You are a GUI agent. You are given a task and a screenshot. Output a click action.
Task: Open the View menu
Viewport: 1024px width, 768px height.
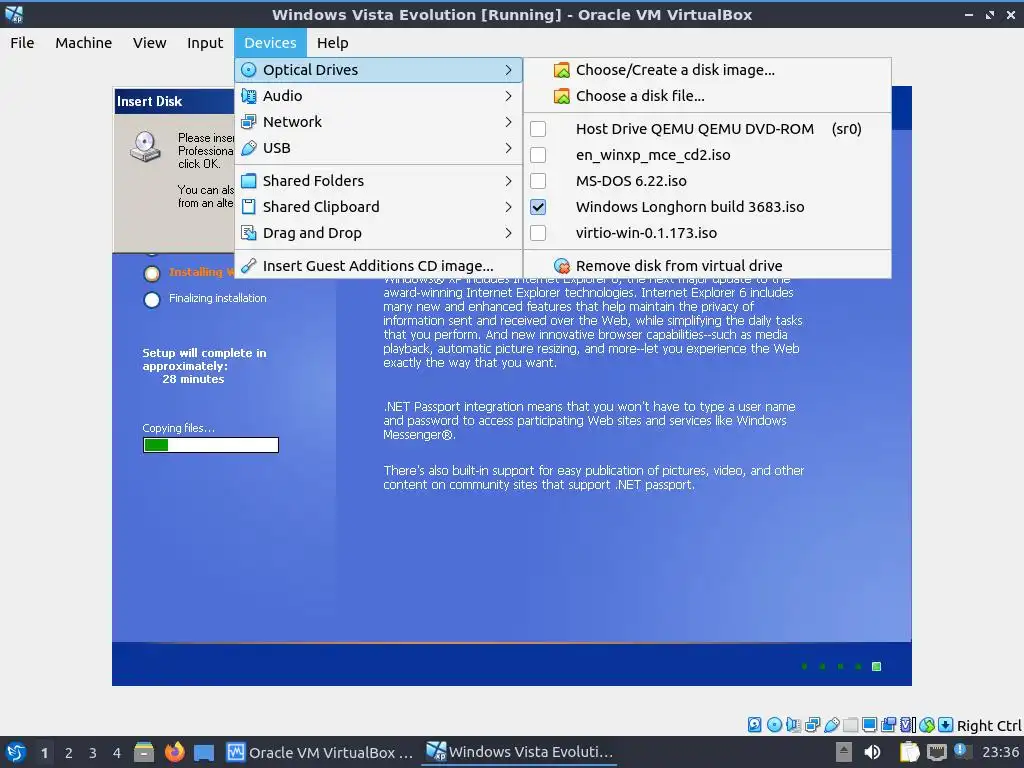click(150, 42)
